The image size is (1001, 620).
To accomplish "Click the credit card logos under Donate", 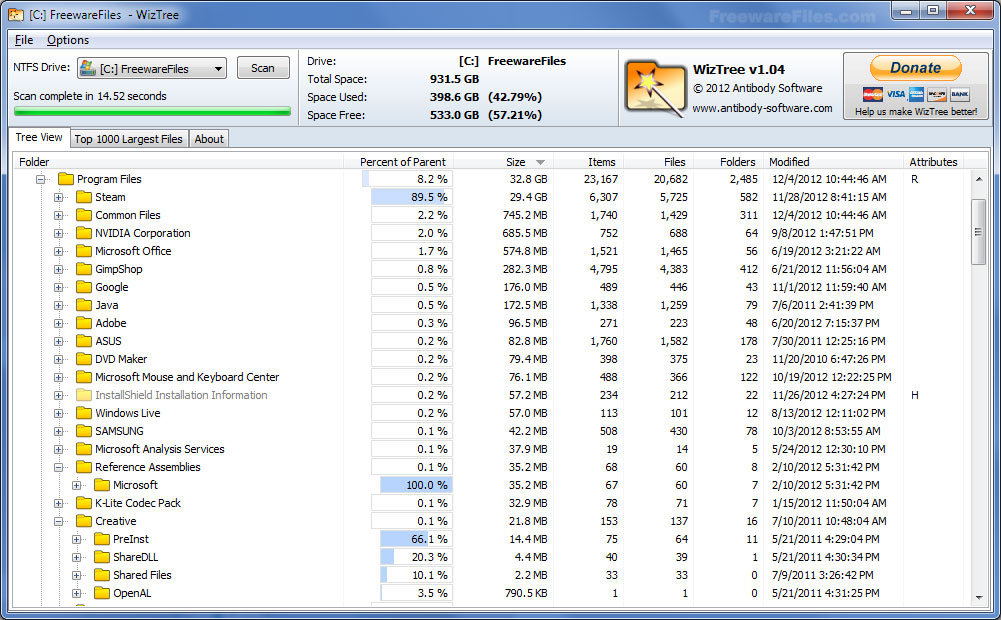I will click(915, 95).
